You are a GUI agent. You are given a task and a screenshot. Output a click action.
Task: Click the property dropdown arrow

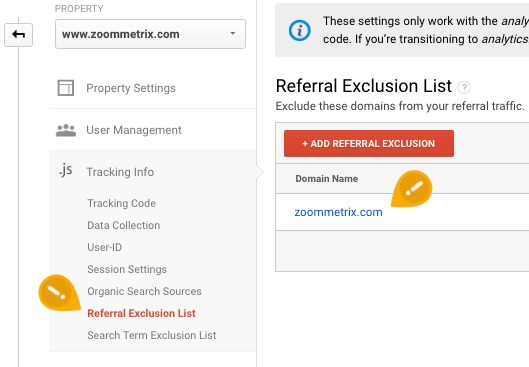233,33
